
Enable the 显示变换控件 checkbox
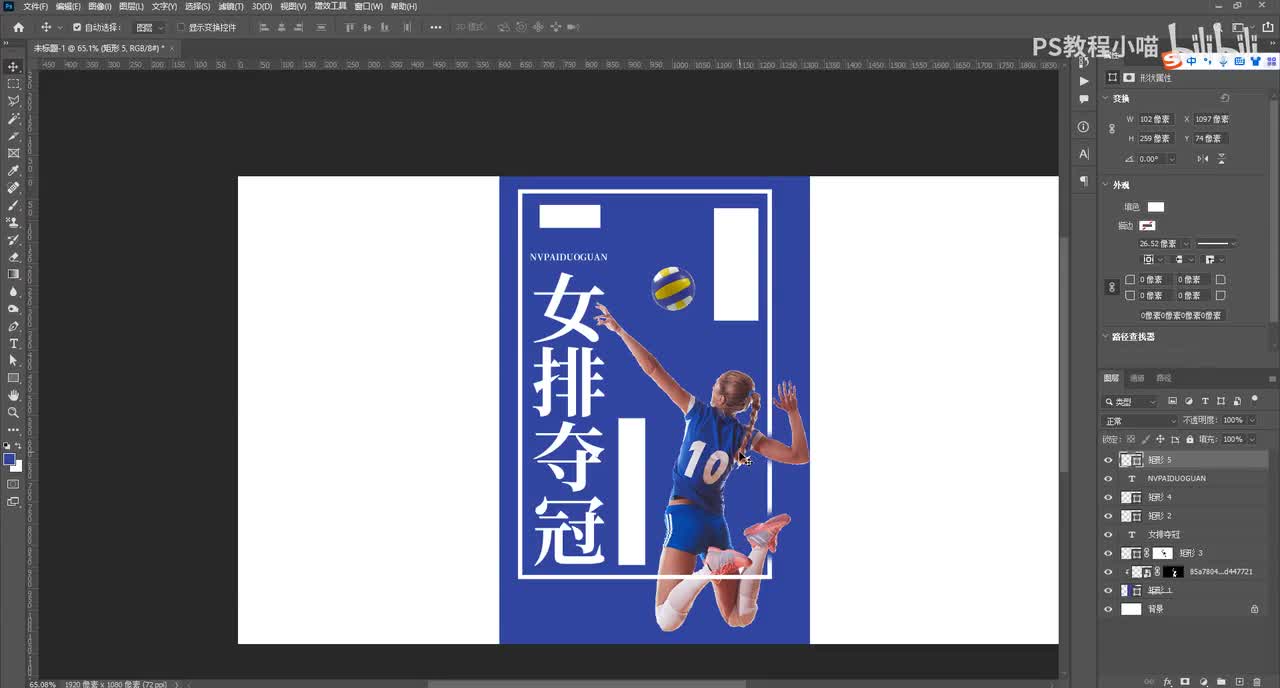(181, 27)
